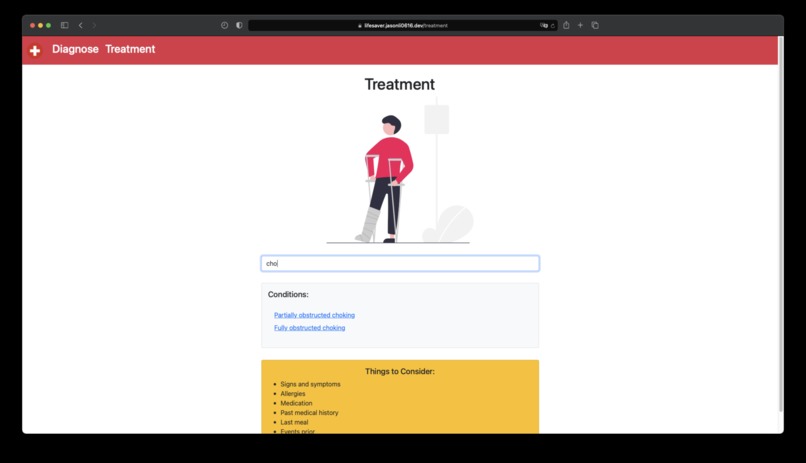
Task: Open the Diagnose page in navbar
Action: point(75,49)
